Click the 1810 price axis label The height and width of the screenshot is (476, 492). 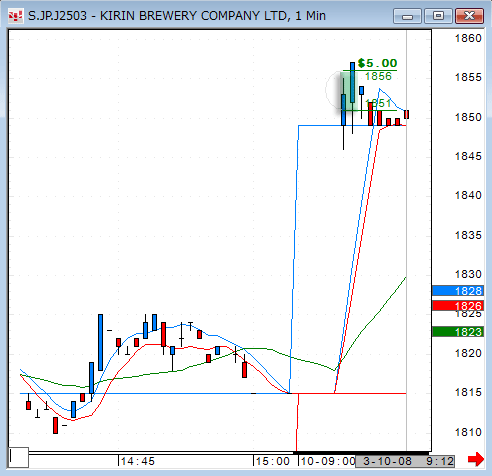[468, 432]
